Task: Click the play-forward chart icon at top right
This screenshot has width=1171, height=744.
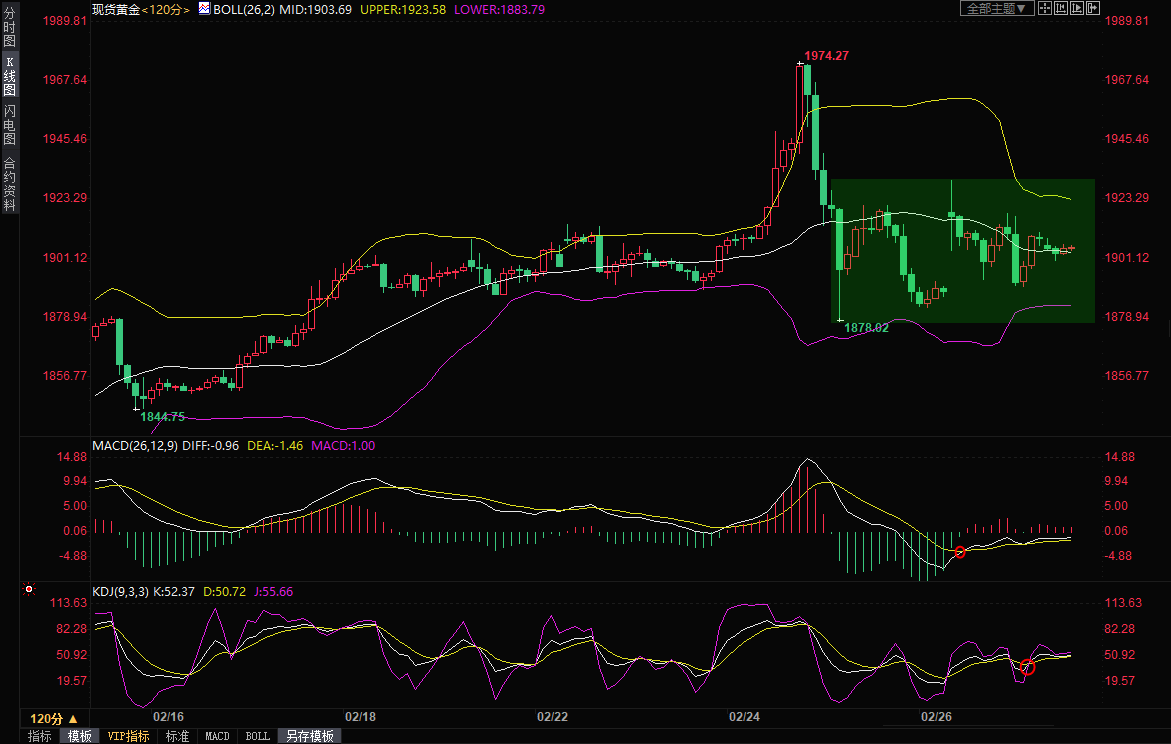Action: [x=1077, y=8]
